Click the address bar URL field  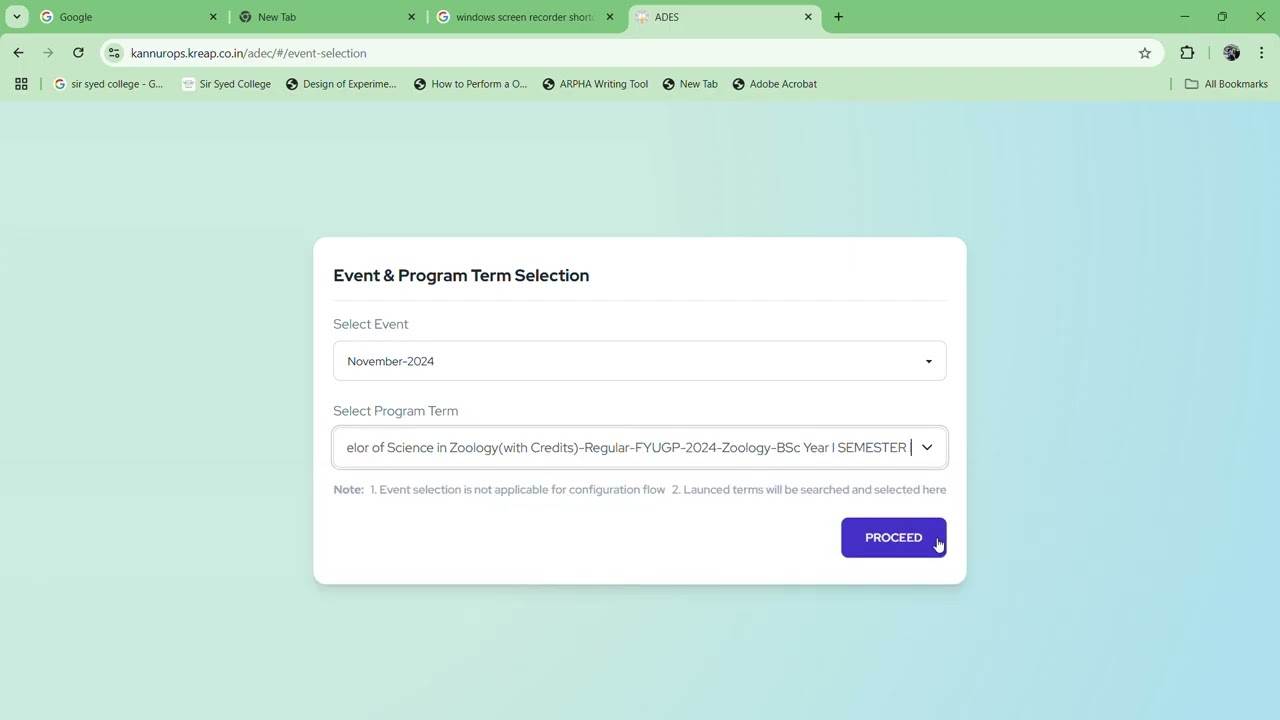pyautogui.click(x=600, y=53)
